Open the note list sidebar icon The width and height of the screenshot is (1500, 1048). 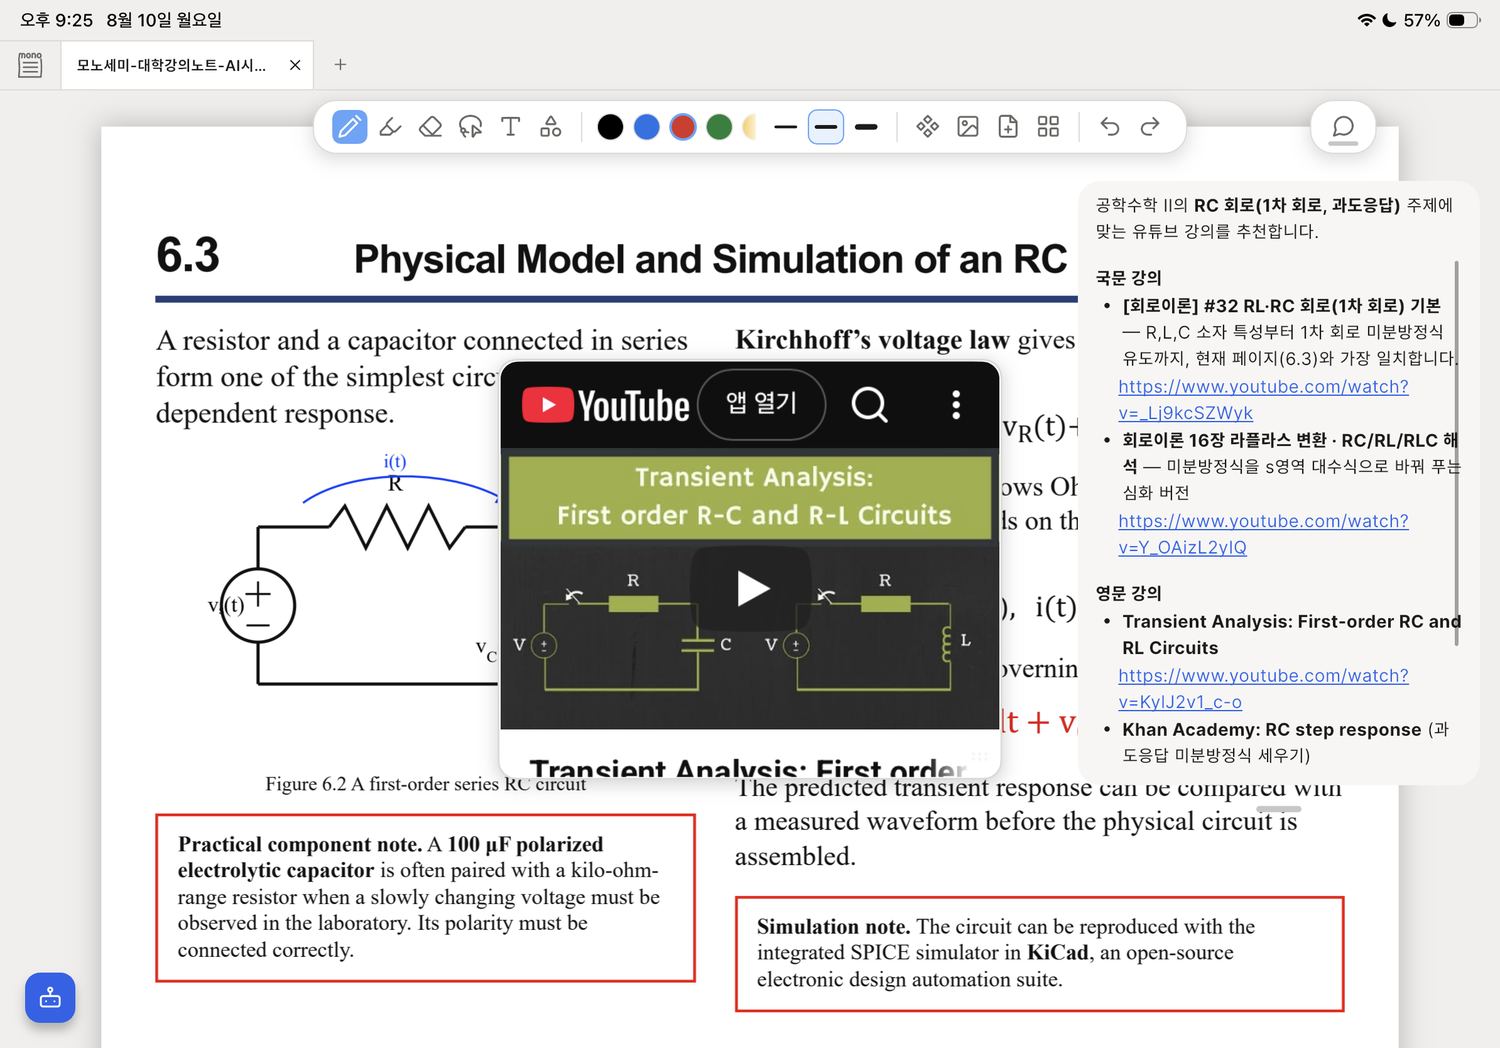pos(30,65)
